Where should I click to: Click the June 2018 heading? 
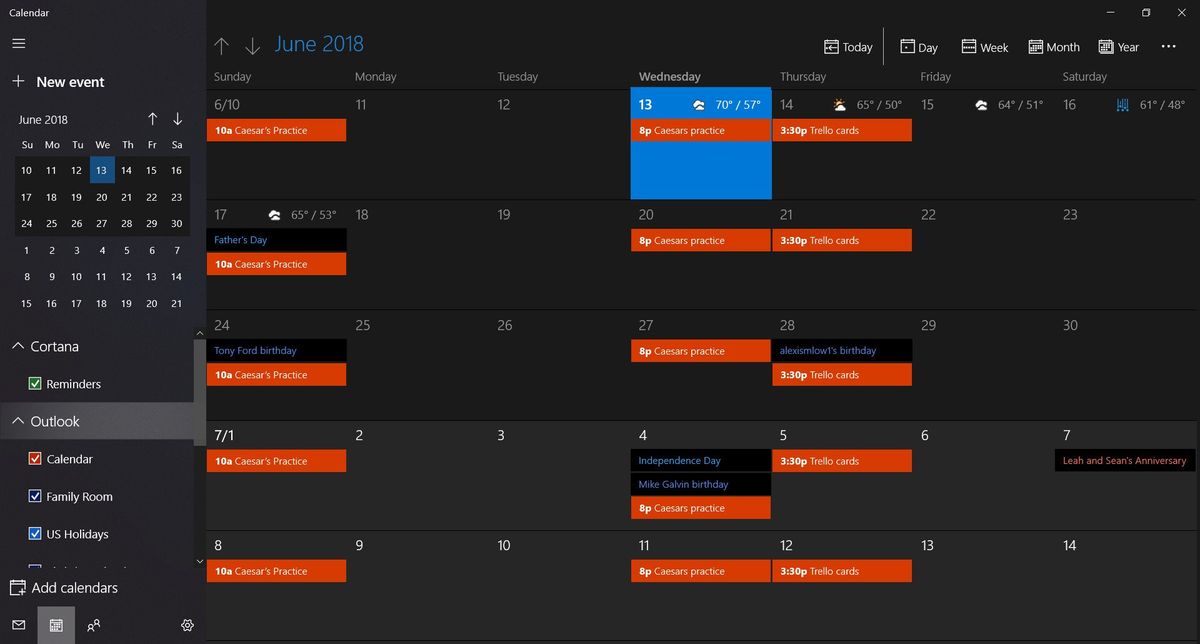(319, 43)
